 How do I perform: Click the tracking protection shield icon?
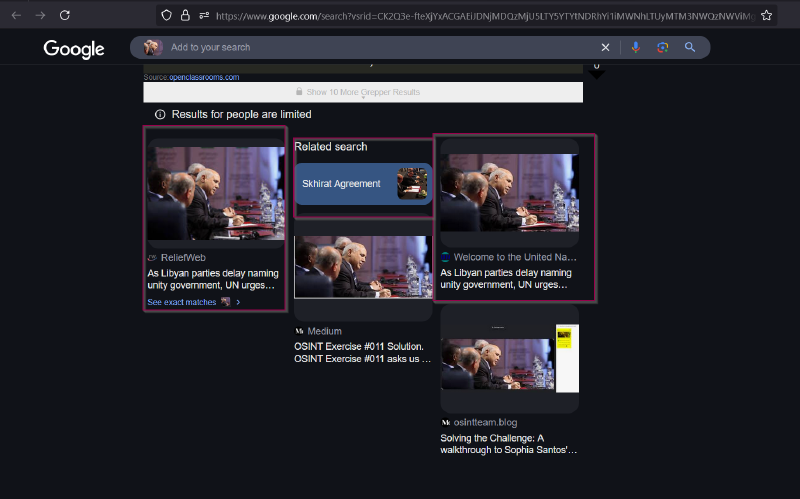click(167, 15)
